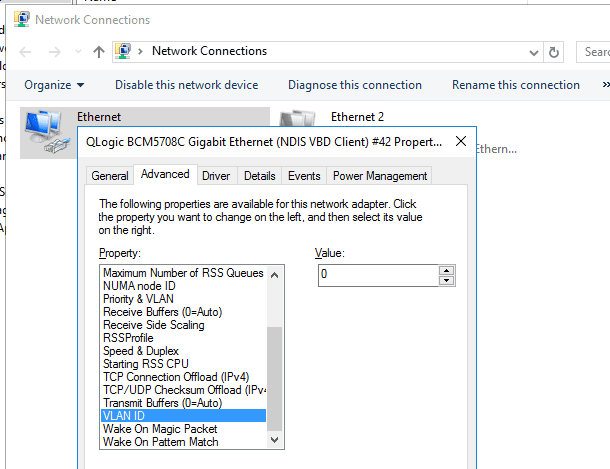Select the Ethernet connection label
Image resolution: width=610 pixels, height=469 pixels.
click(99, 117)
